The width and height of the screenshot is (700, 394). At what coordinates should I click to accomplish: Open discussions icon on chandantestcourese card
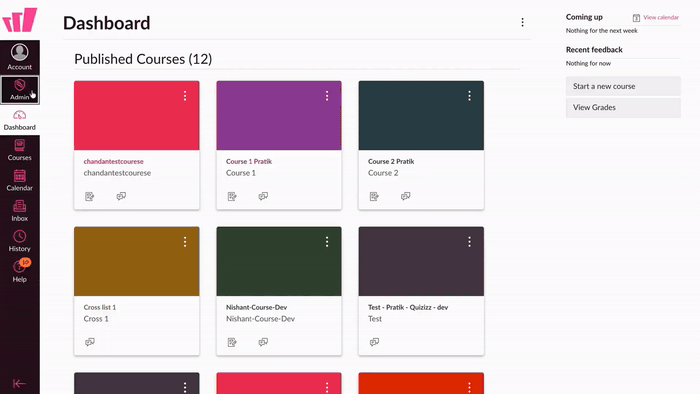tap(121, 196)
